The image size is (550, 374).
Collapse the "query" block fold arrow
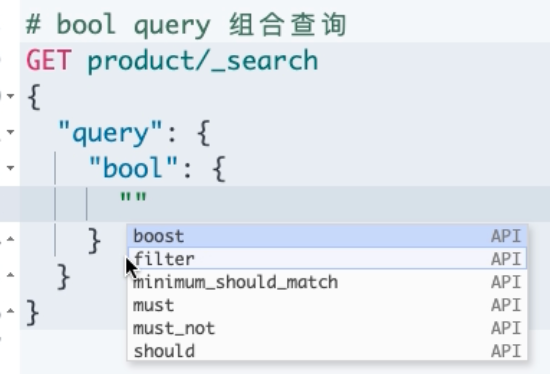[x=11, y=132]
